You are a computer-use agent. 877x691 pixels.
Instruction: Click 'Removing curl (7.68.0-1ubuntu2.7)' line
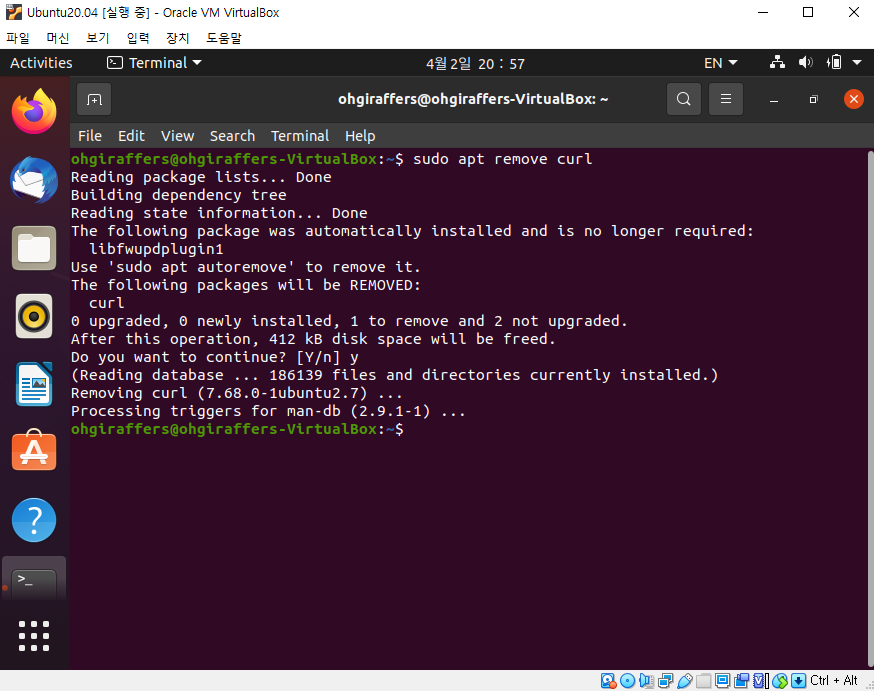(237, 393)
